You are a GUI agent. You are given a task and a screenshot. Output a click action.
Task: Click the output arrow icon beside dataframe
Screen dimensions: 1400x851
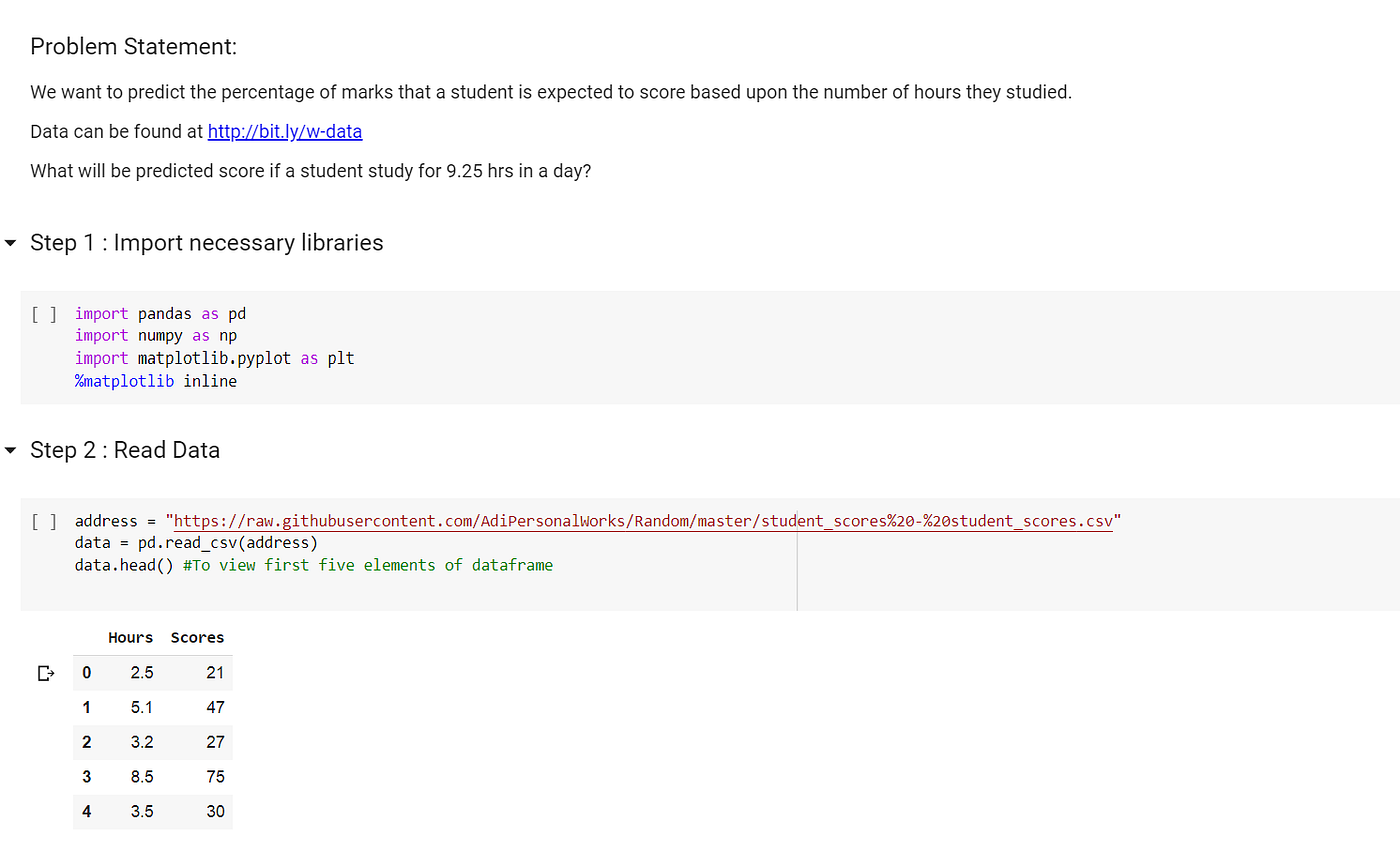(45, 673)
